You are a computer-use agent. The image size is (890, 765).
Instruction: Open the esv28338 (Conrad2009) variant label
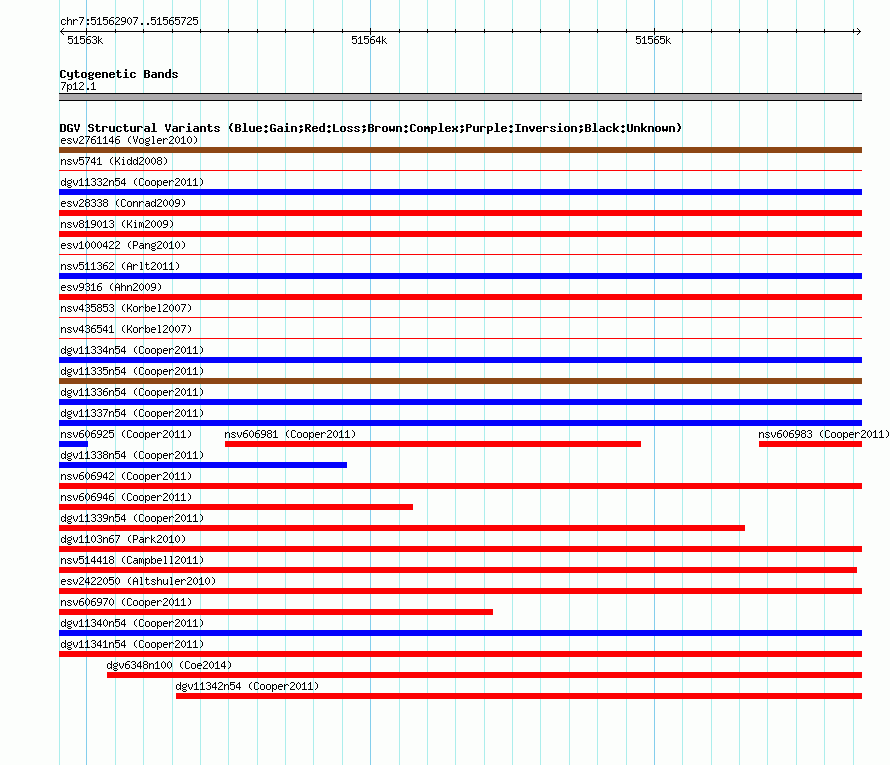pyautogui.click(x=123, y=203)
